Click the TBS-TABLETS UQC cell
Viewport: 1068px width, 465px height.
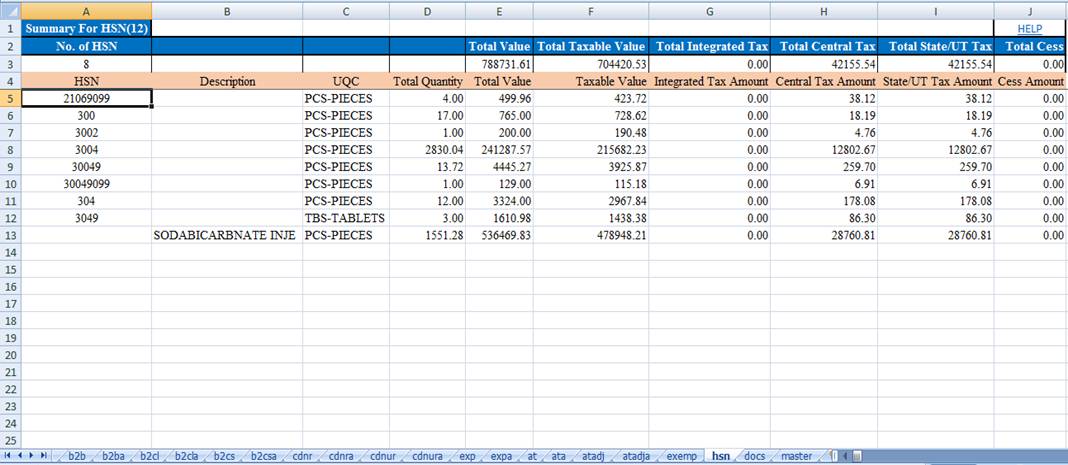(345, 218)
